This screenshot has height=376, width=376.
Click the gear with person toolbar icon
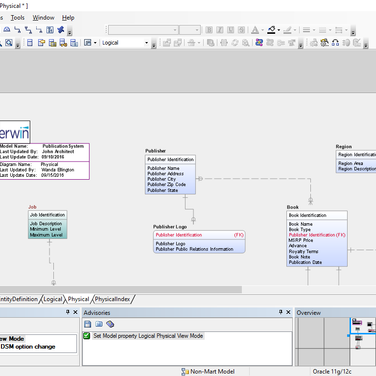[x=324, y=43]
